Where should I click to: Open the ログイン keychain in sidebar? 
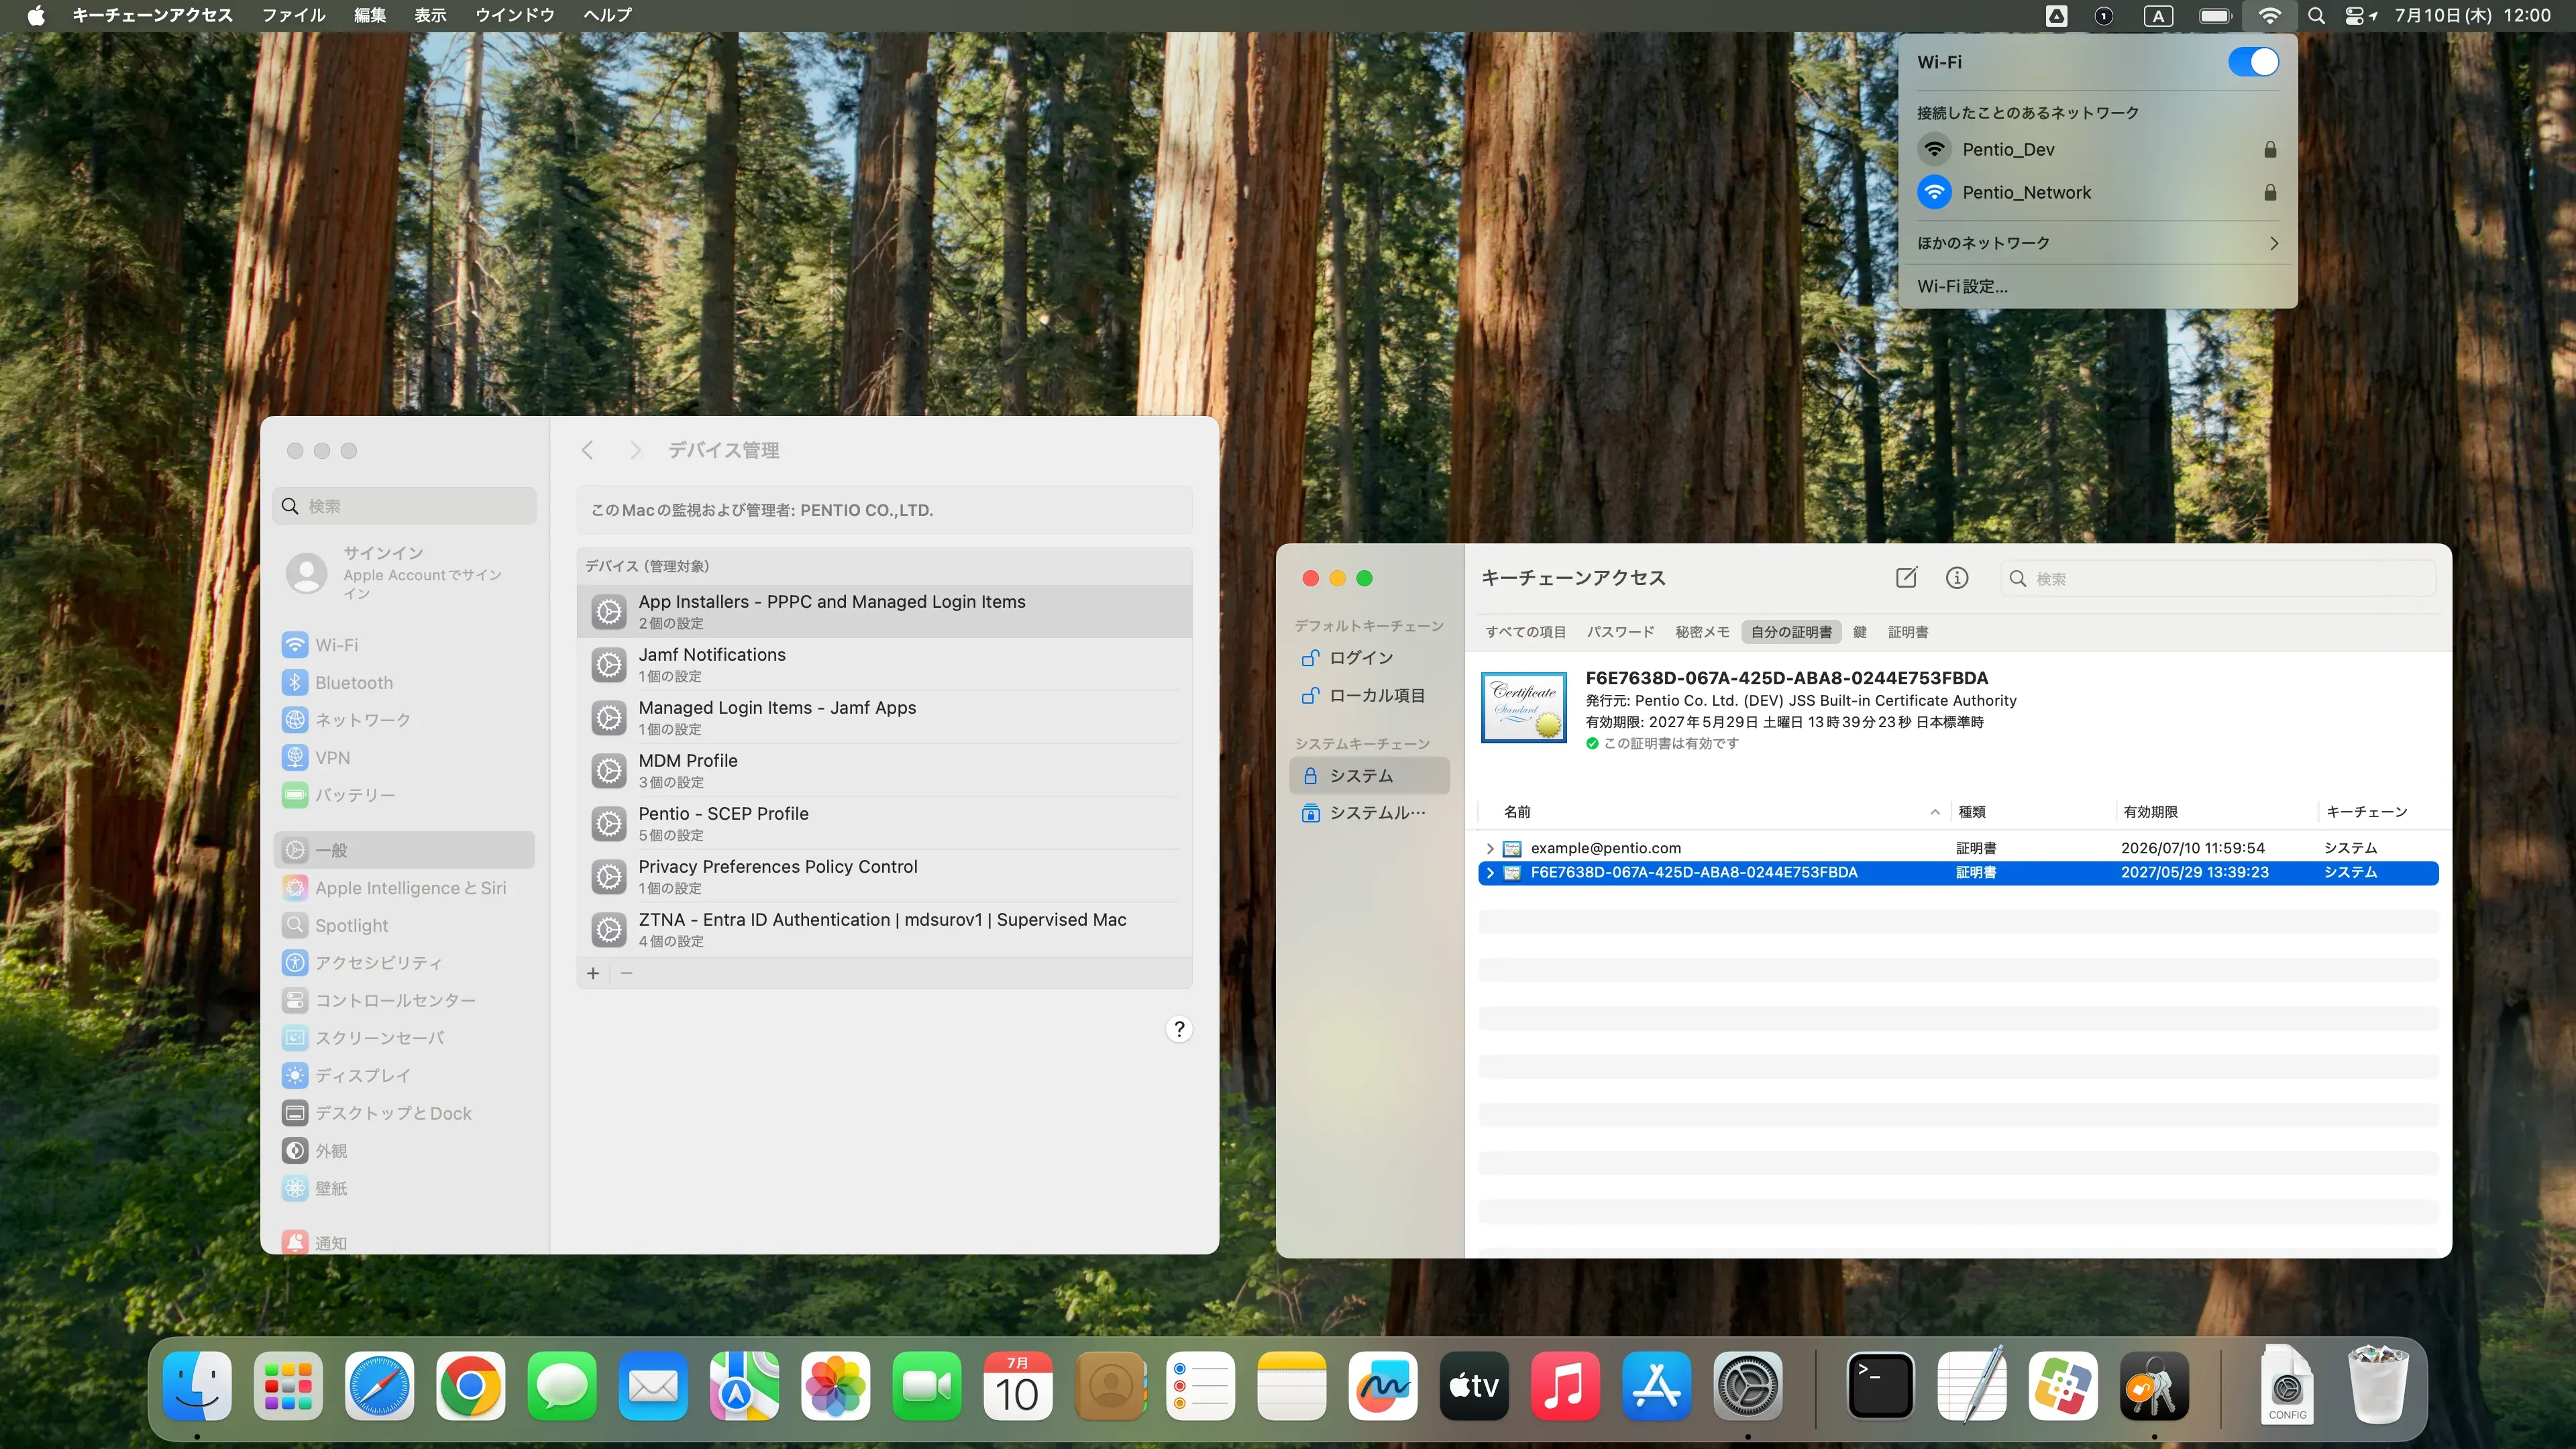pyautogui.click(x=1360, y=657)
